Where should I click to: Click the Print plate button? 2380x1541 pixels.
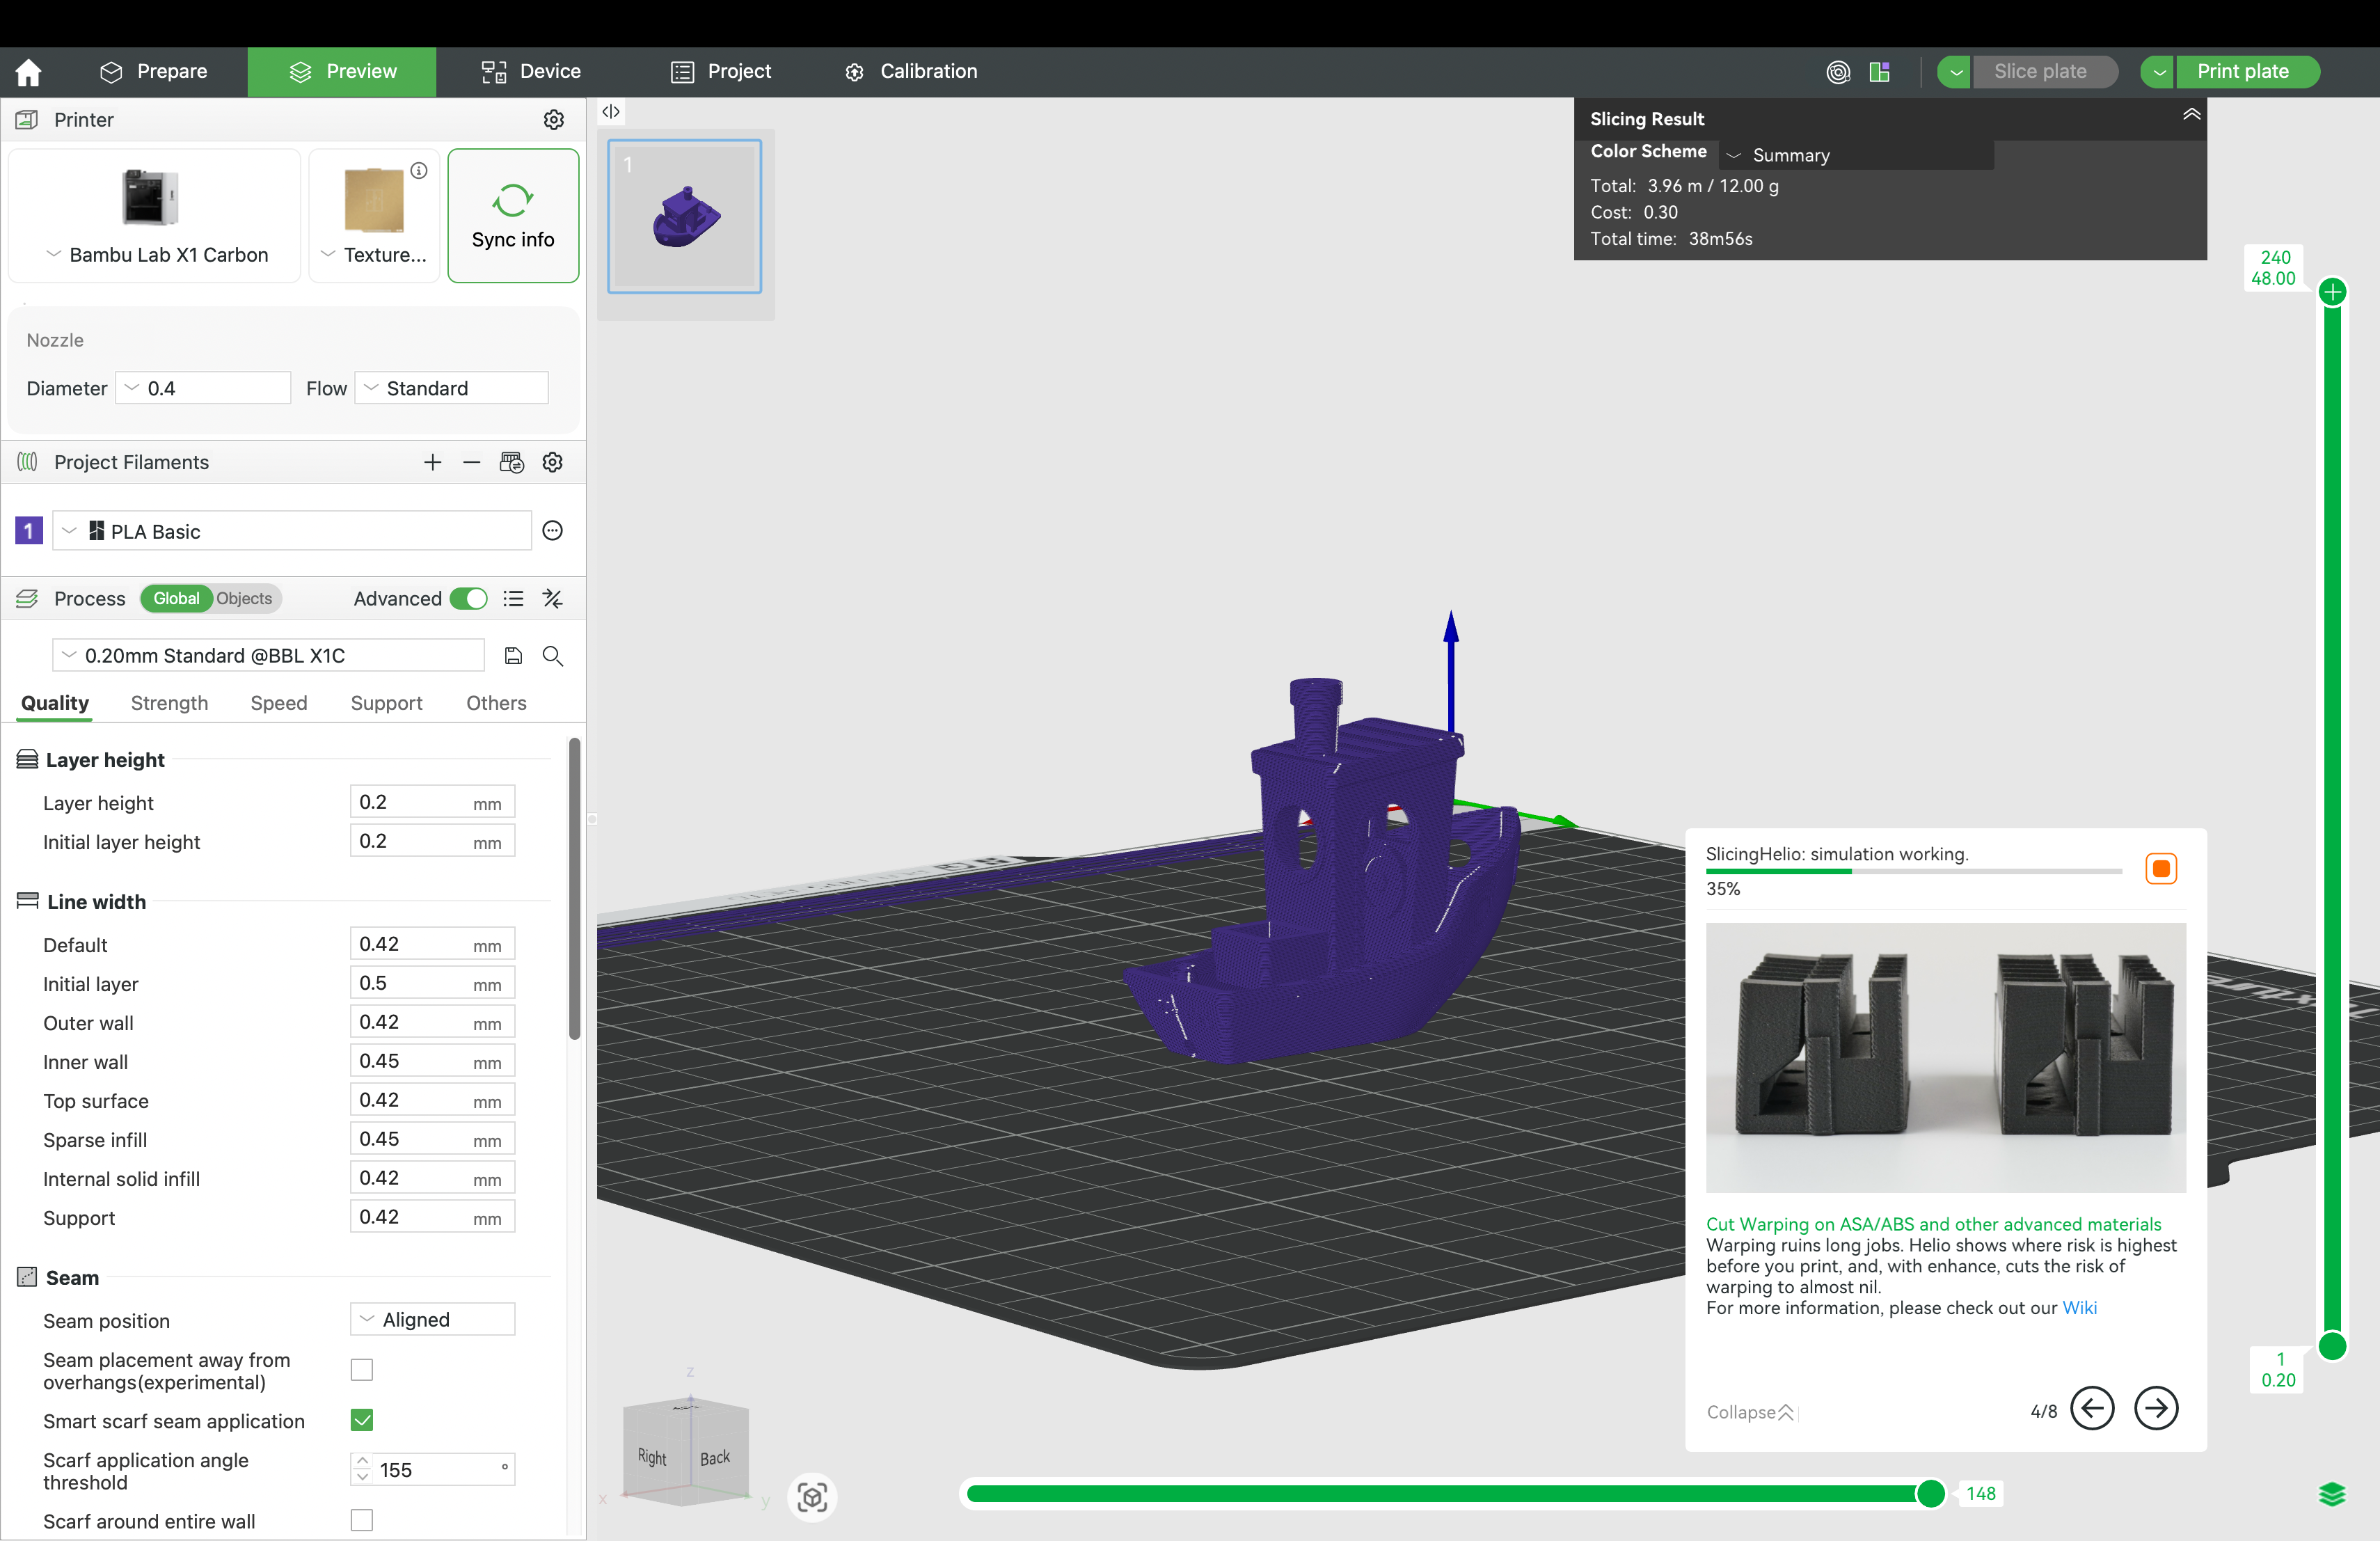[2242, 72]
